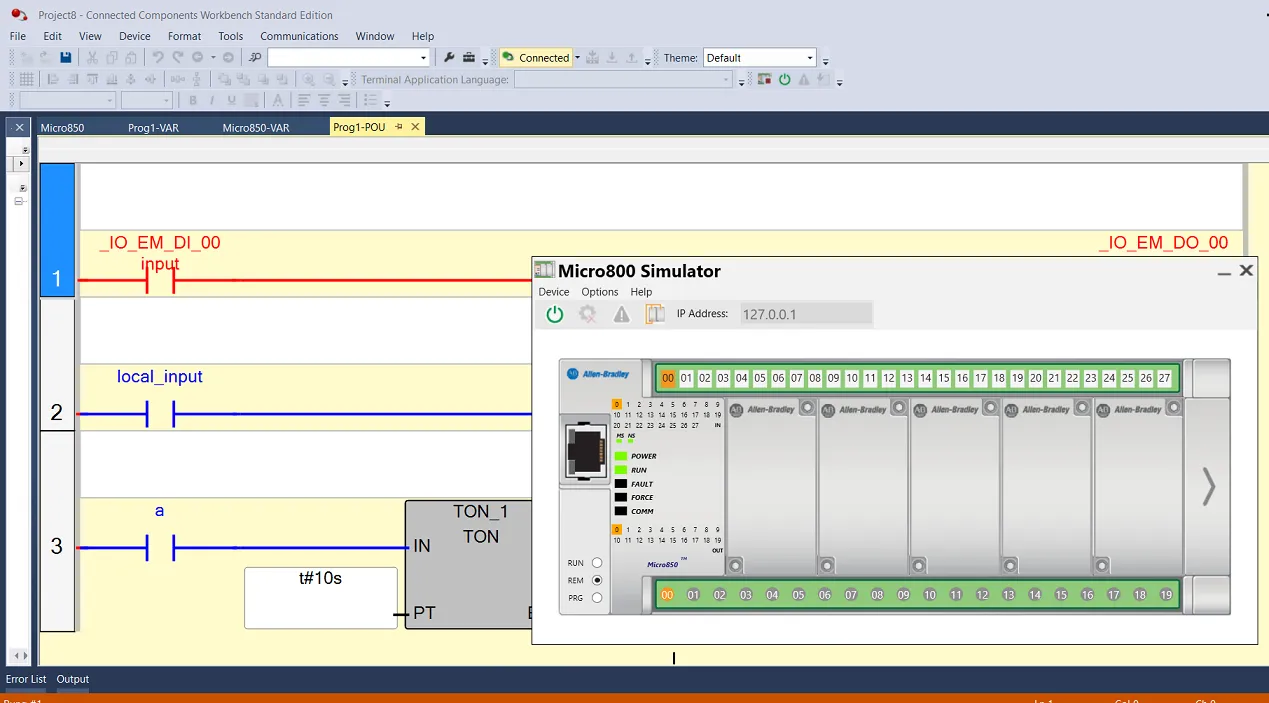
Task: Open the Device menu in Micro800 Simulator
Action: click(554, 292)
